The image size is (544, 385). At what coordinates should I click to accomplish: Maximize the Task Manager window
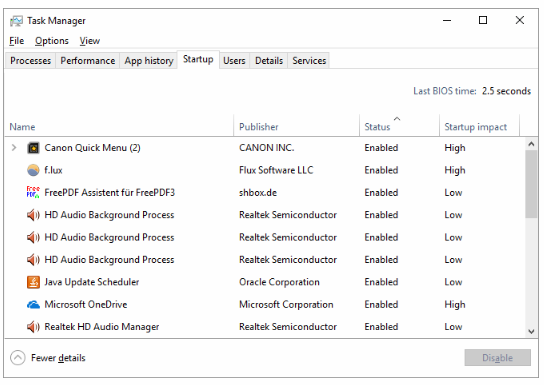coord(483,20)
